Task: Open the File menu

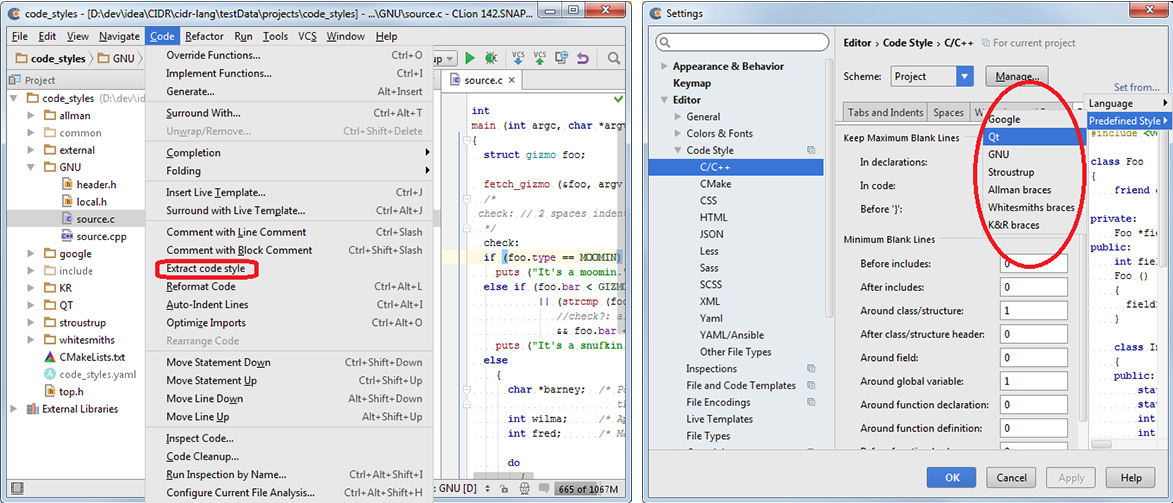Action: [x=20, y=36]
